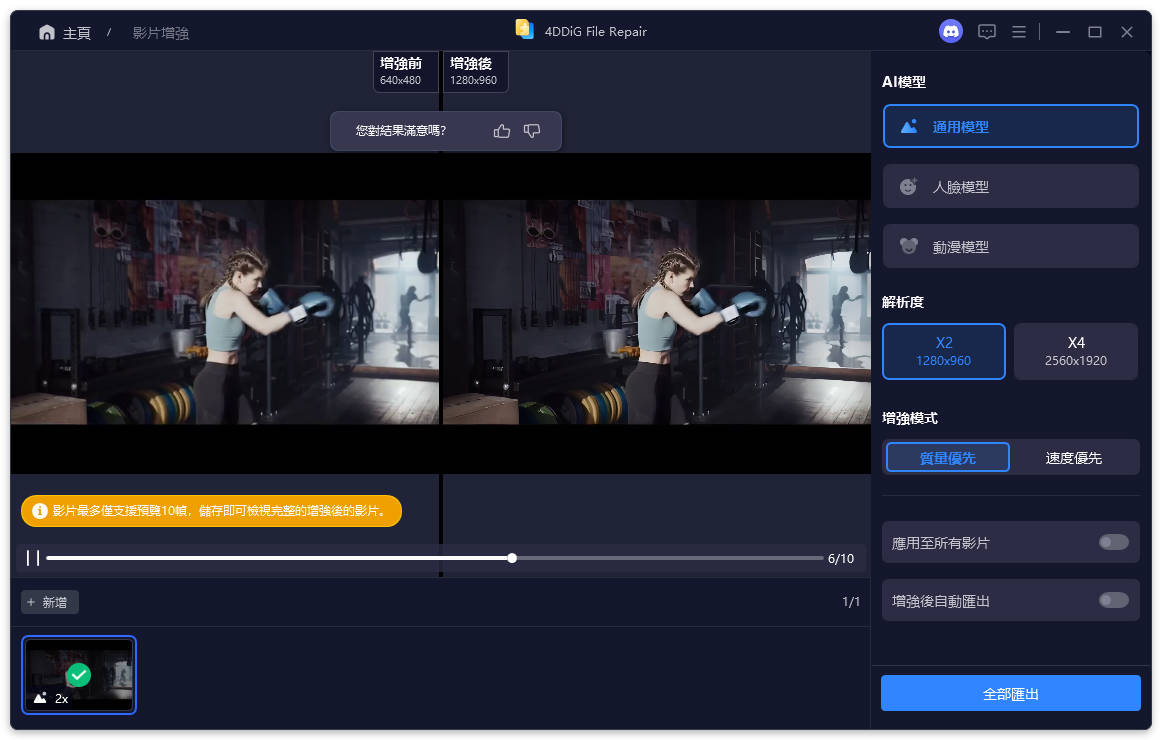Click the 新增 add video button
This screenshot has height=740, width=1162.
(x=49, y=602)
